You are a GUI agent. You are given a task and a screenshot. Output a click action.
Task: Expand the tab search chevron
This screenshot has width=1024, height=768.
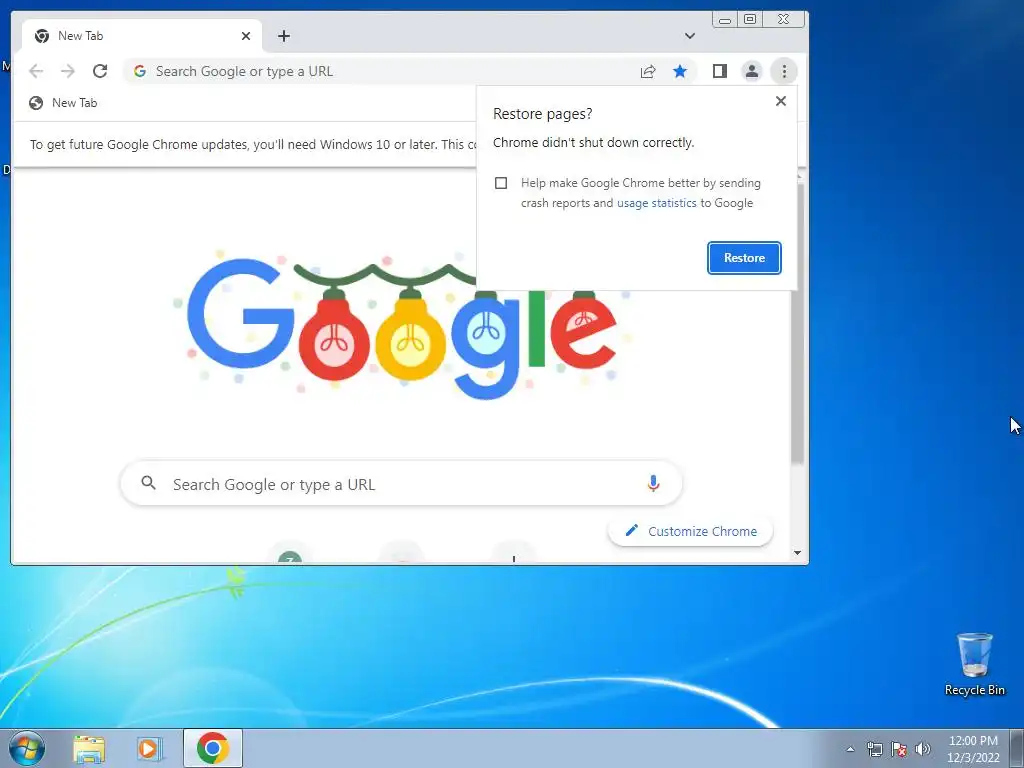point(690,36)
